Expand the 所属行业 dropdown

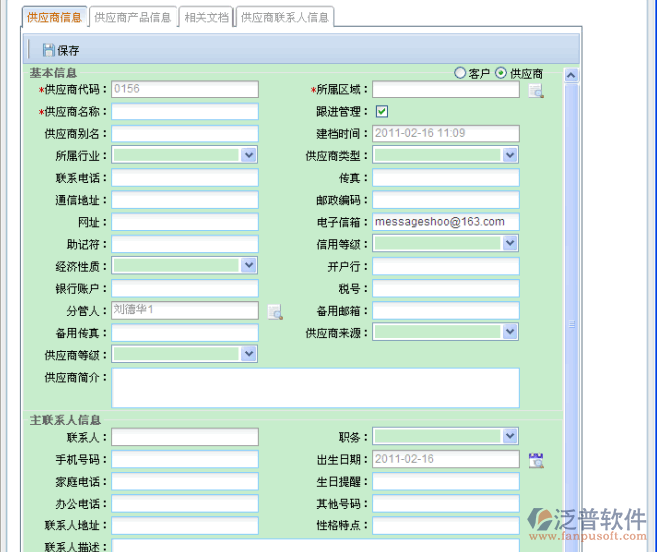tap(249, 155)
